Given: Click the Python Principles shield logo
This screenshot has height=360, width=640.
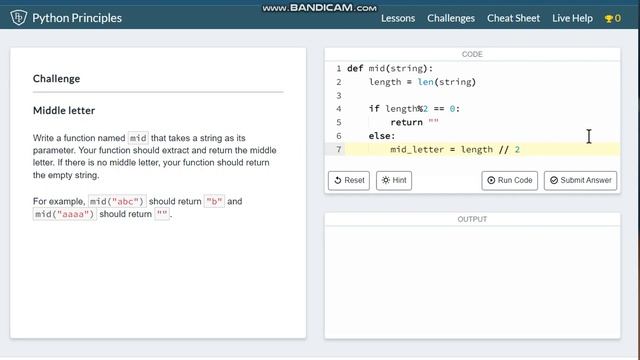Looking at the screenshot, I should pos(18,18).
